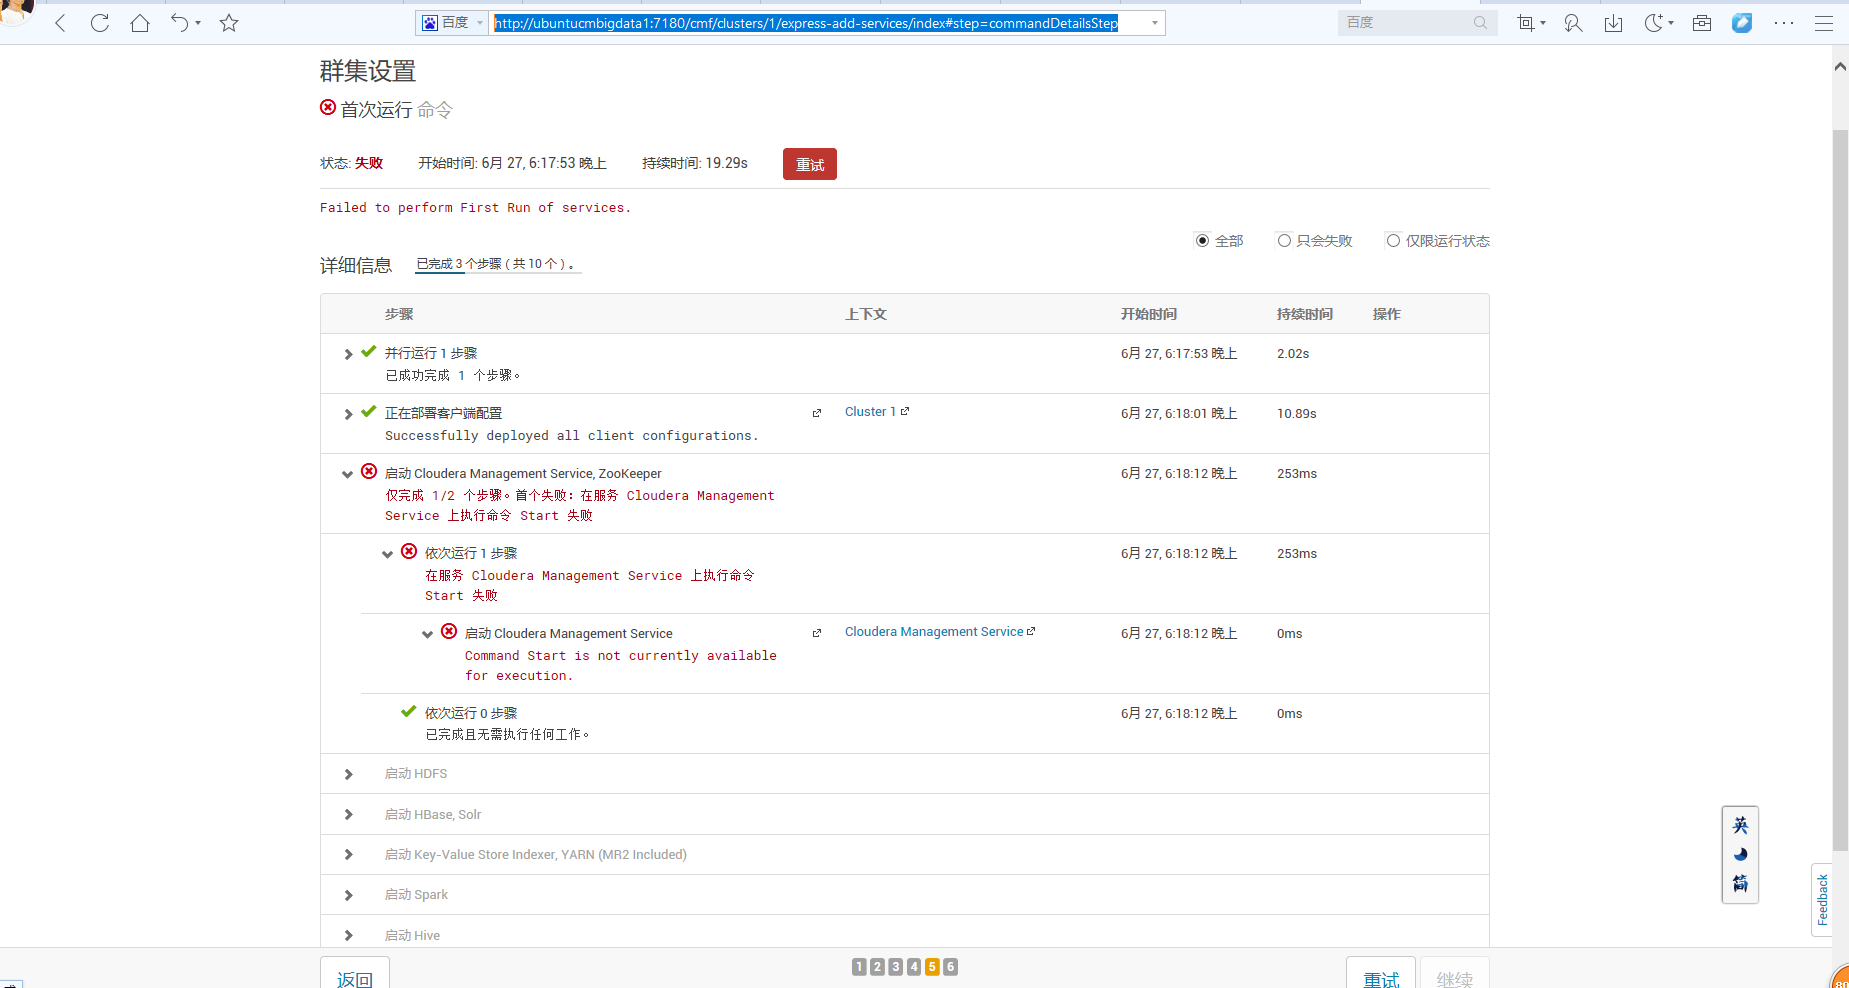
Task: Open external link icon in client configuration row
Action: click(817, 413)
